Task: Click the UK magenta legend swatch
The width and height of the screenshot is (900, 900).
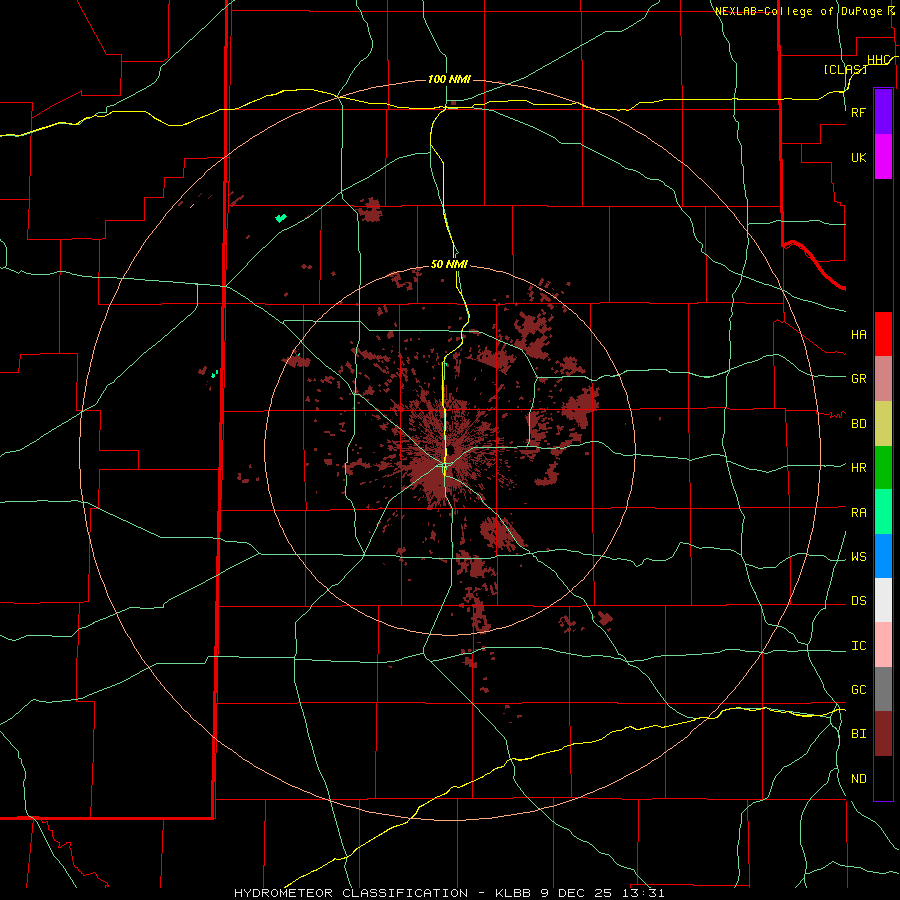Action: click(883, 157)
